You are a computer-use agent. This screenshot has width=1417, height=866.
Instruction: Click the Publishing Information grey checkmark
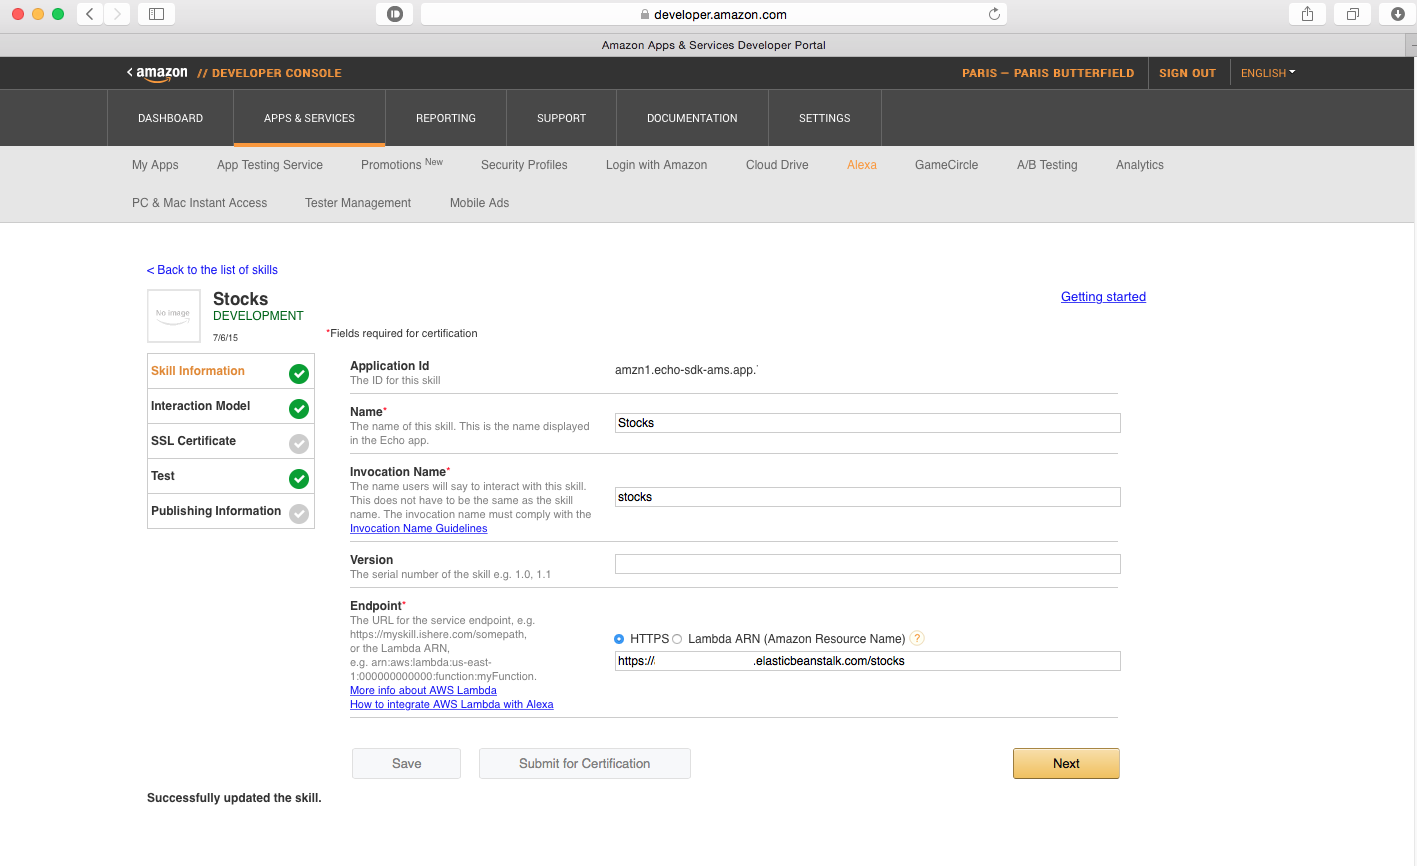pyautogui.click(x=299, y=514)
